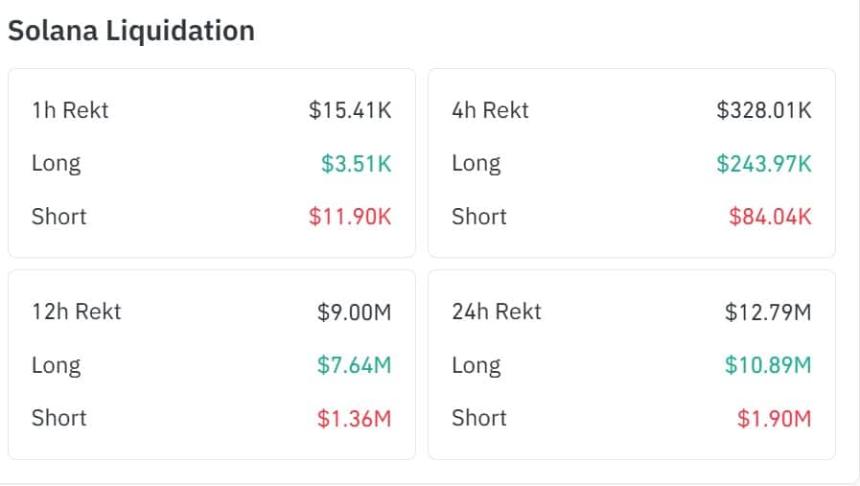
Task: Click the 1h Long value $3.51K
Action: click(x=356, y=163)
